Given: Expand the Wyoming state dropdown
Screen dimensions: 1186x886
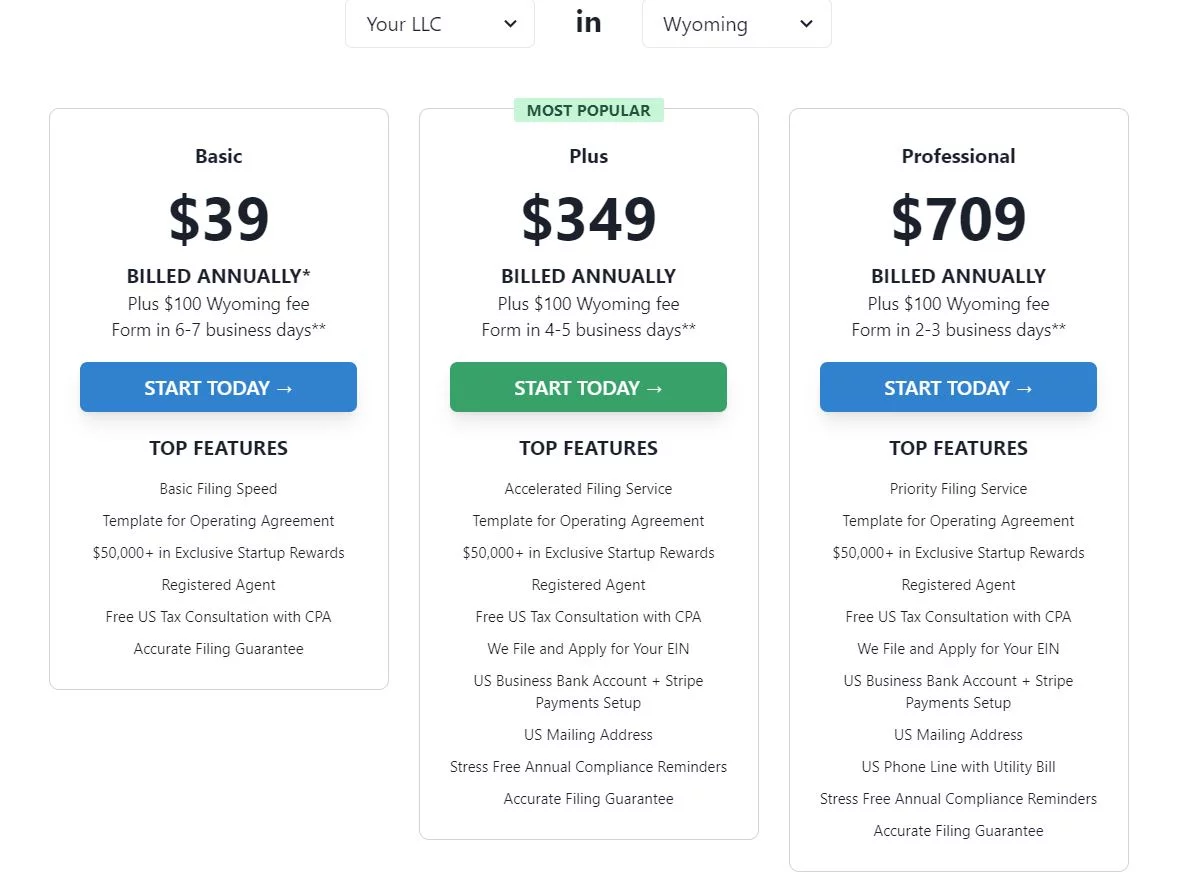Looking at the screenshot, I should (x=736, y=24).
